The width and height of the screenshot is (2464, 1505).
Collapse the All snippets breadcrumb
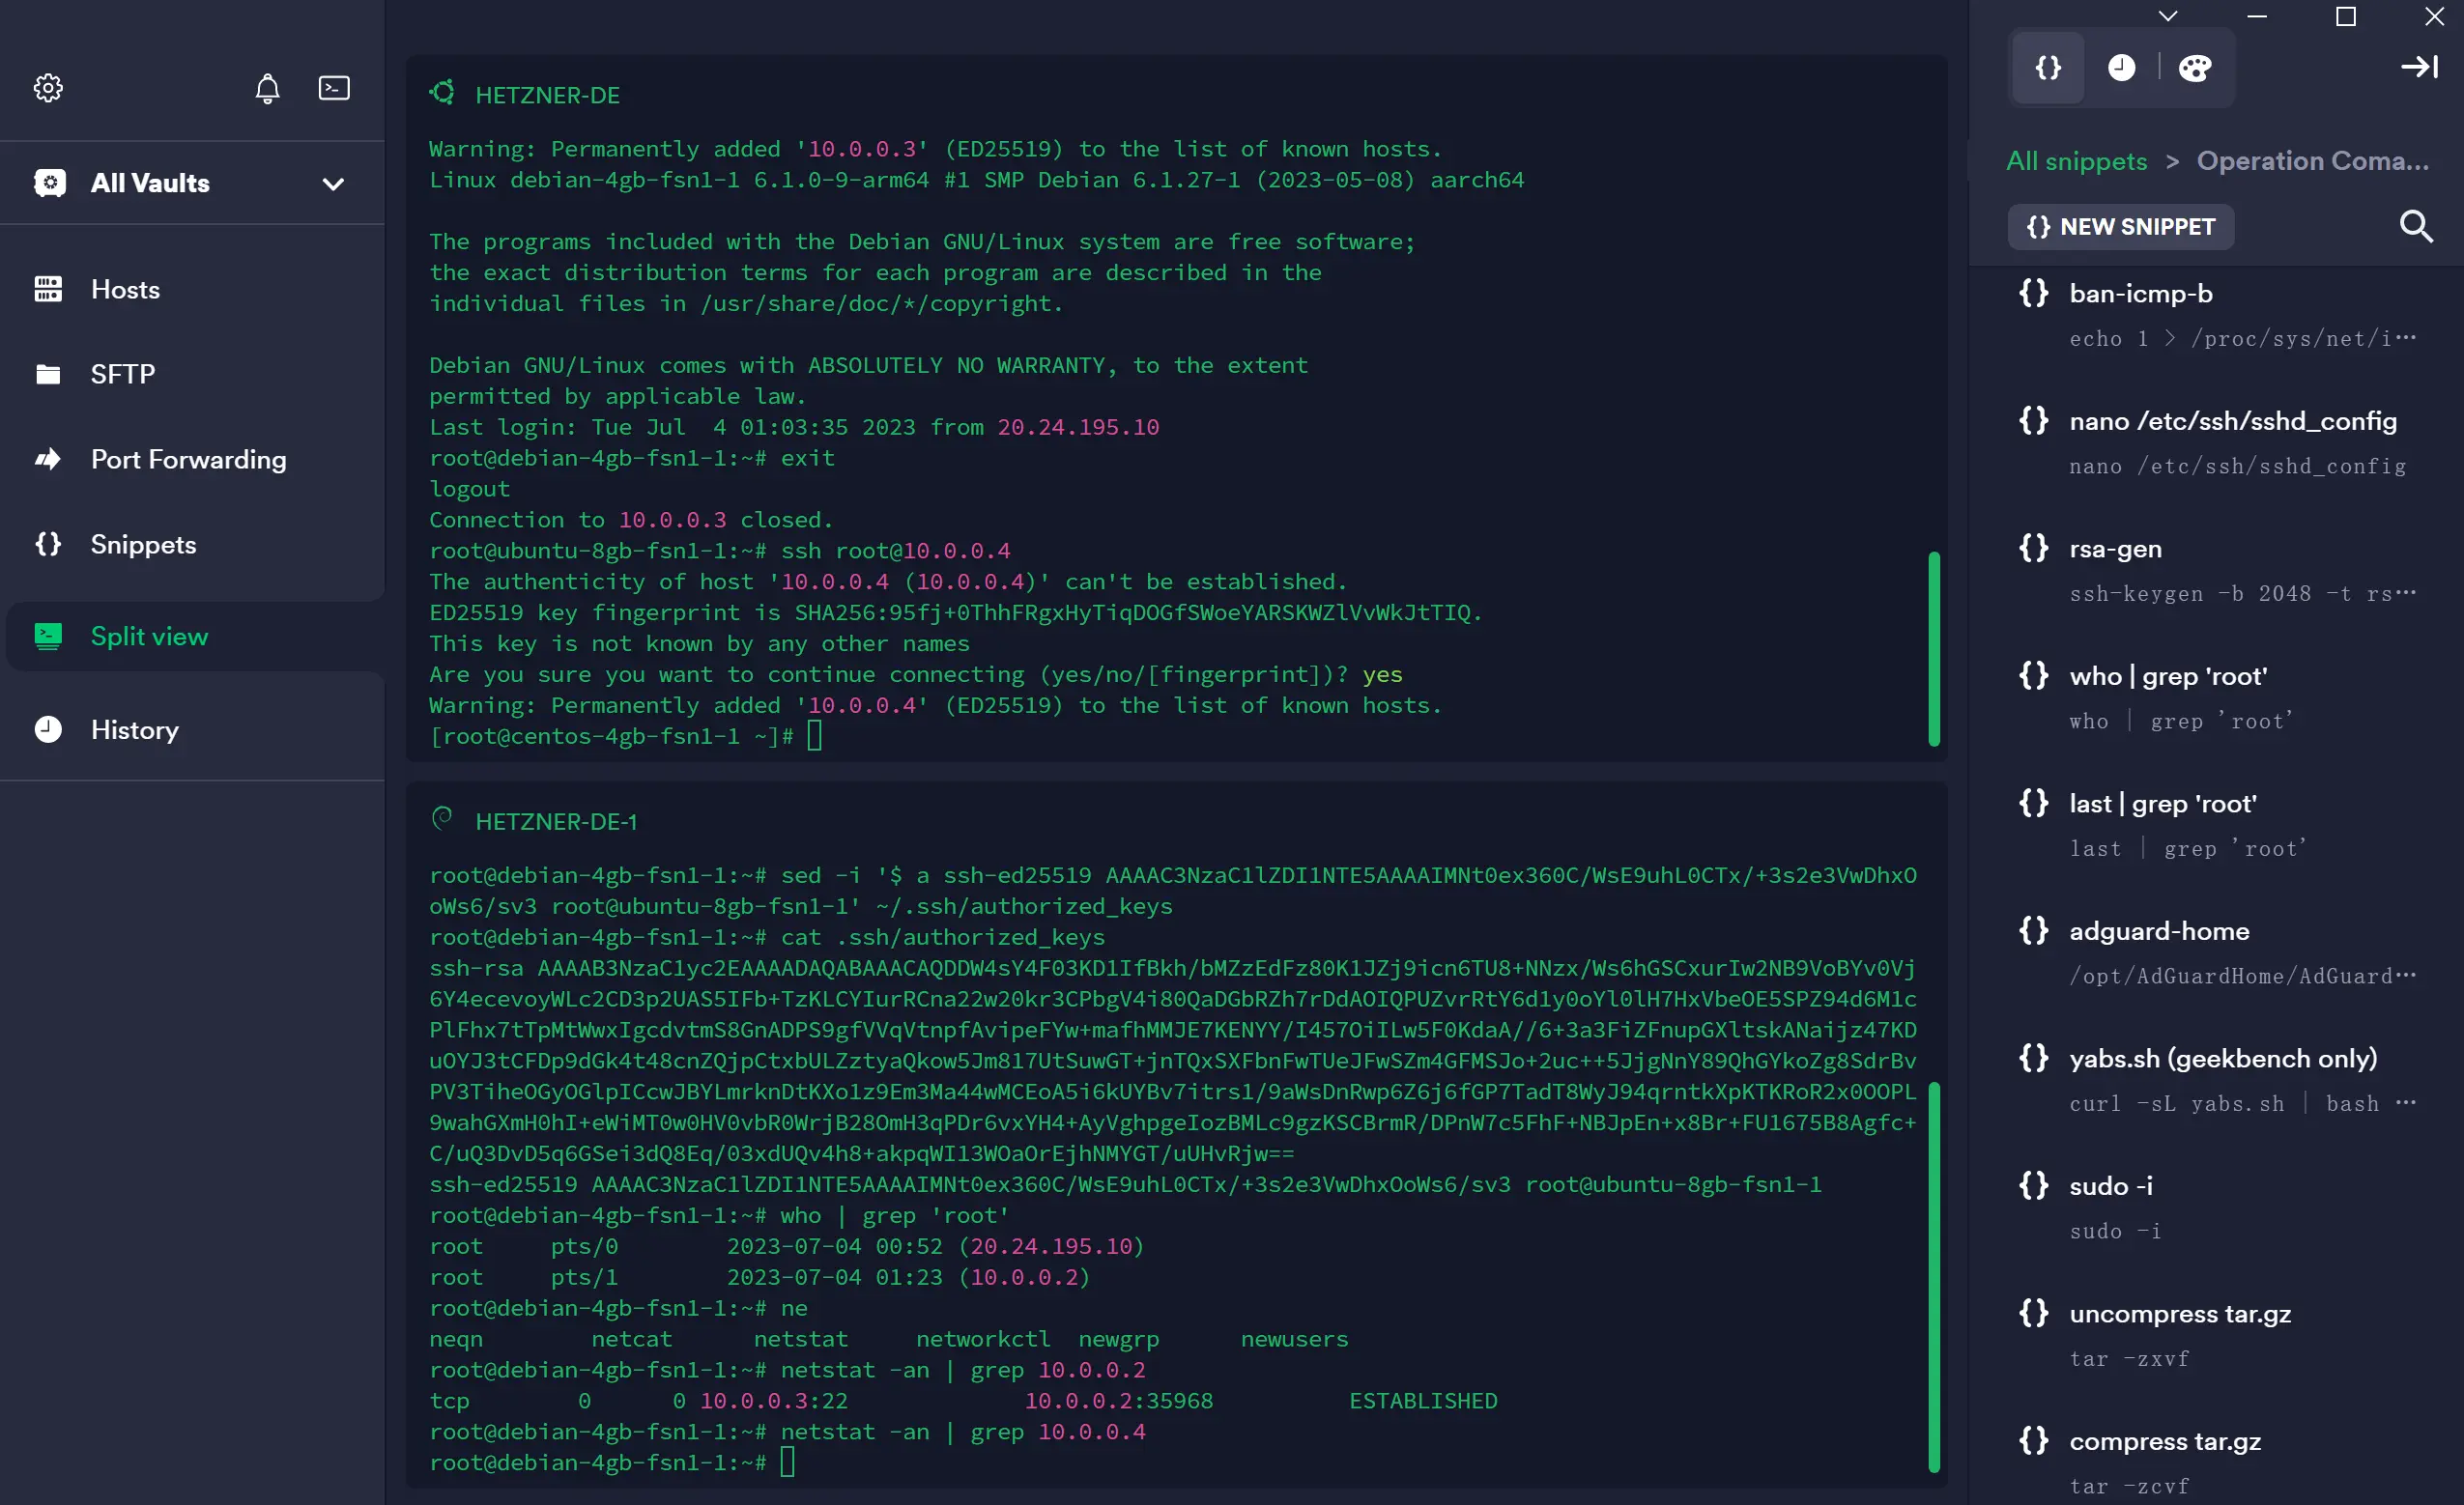[2077, 160]
